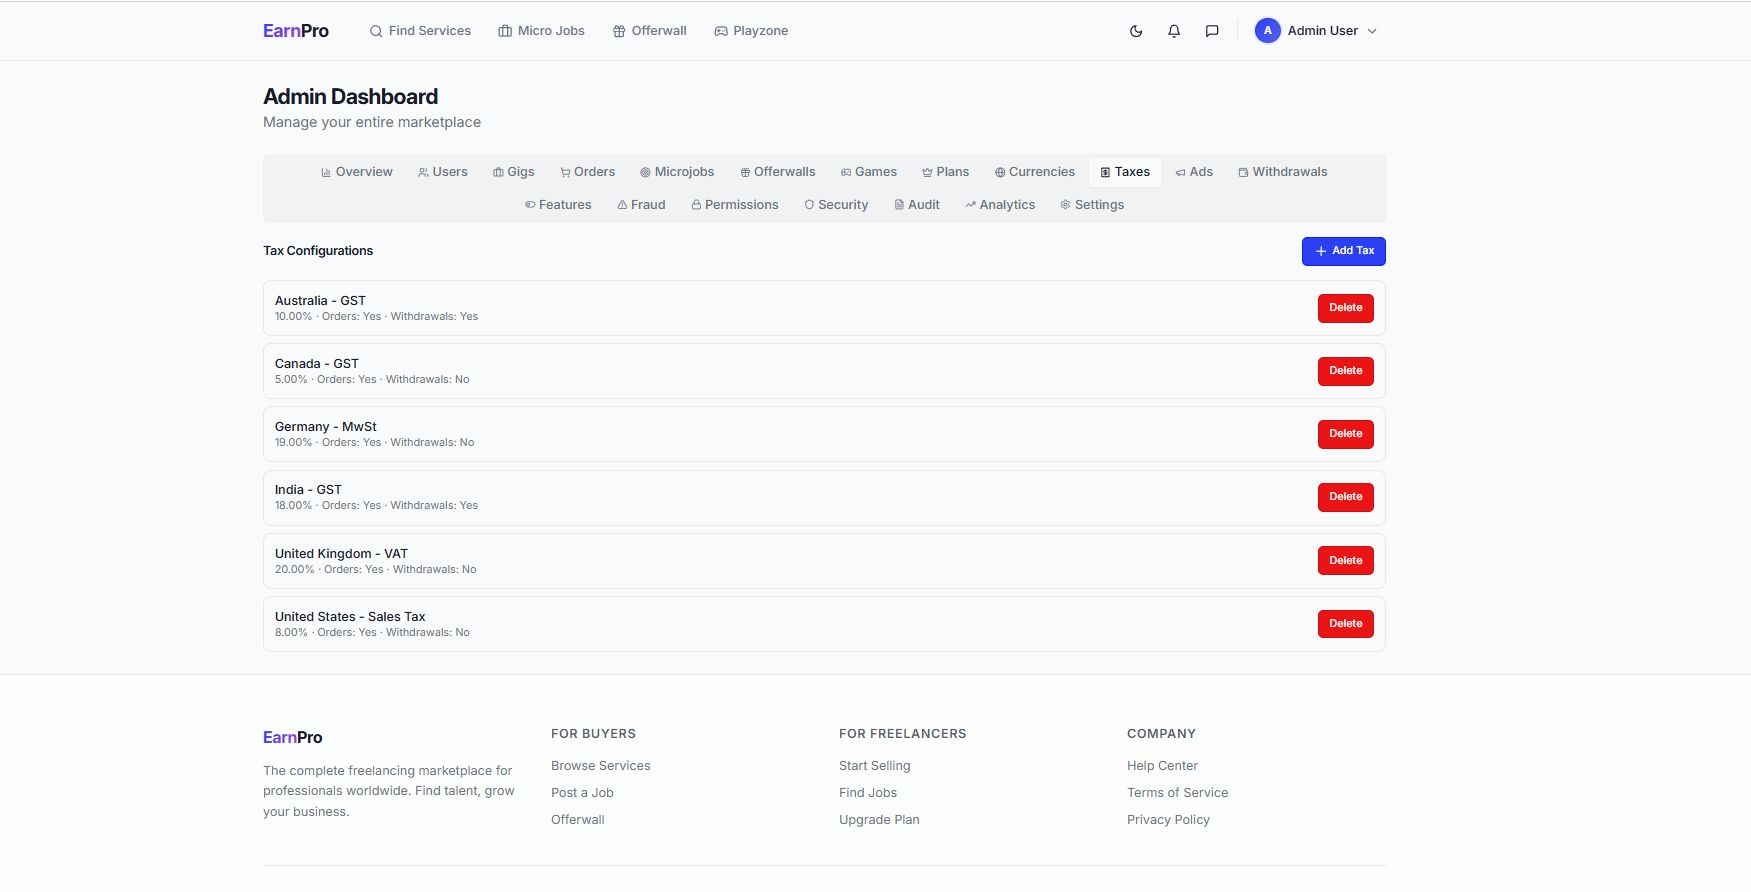Click the EarnPro logo in the header
1751x892 pixels.
pos(295,31)
